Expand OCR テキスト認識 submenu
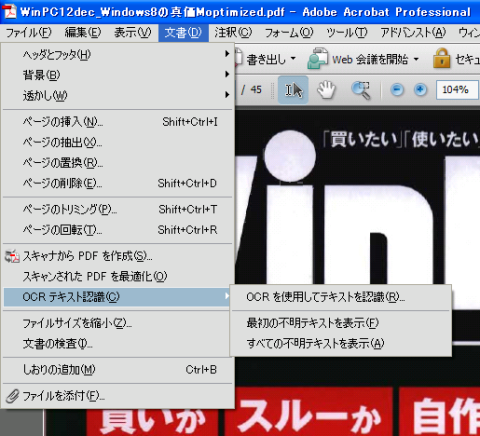Viewport: 480px width, 436px height. pos(117,297)
